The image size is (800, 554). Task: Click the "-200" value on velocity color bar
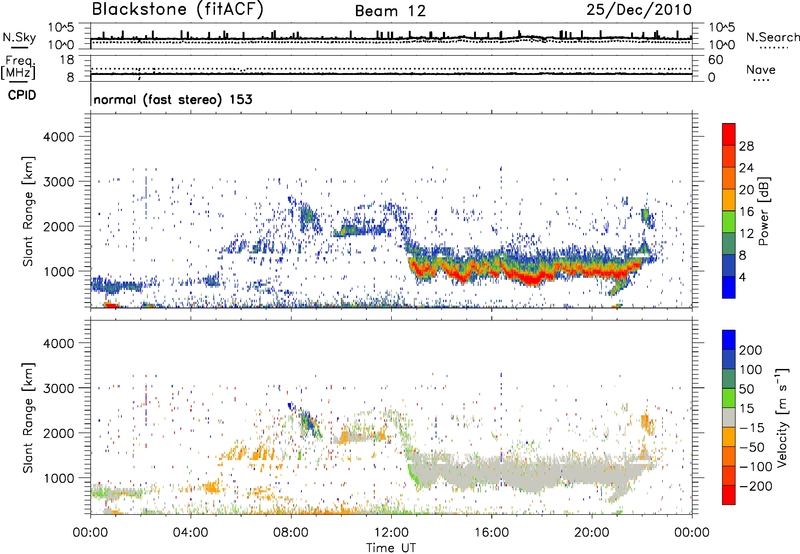coord(756,486)
